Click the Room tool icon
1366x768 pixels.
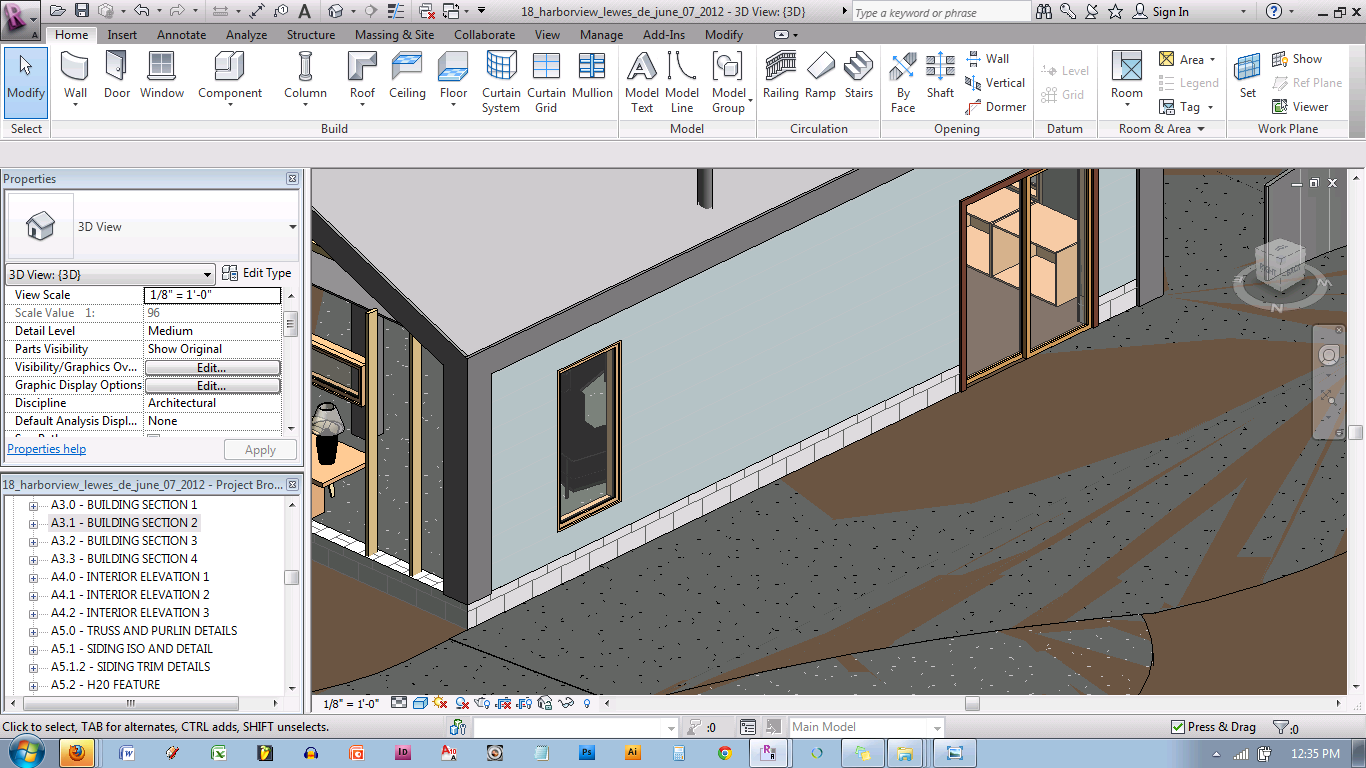1127,75
